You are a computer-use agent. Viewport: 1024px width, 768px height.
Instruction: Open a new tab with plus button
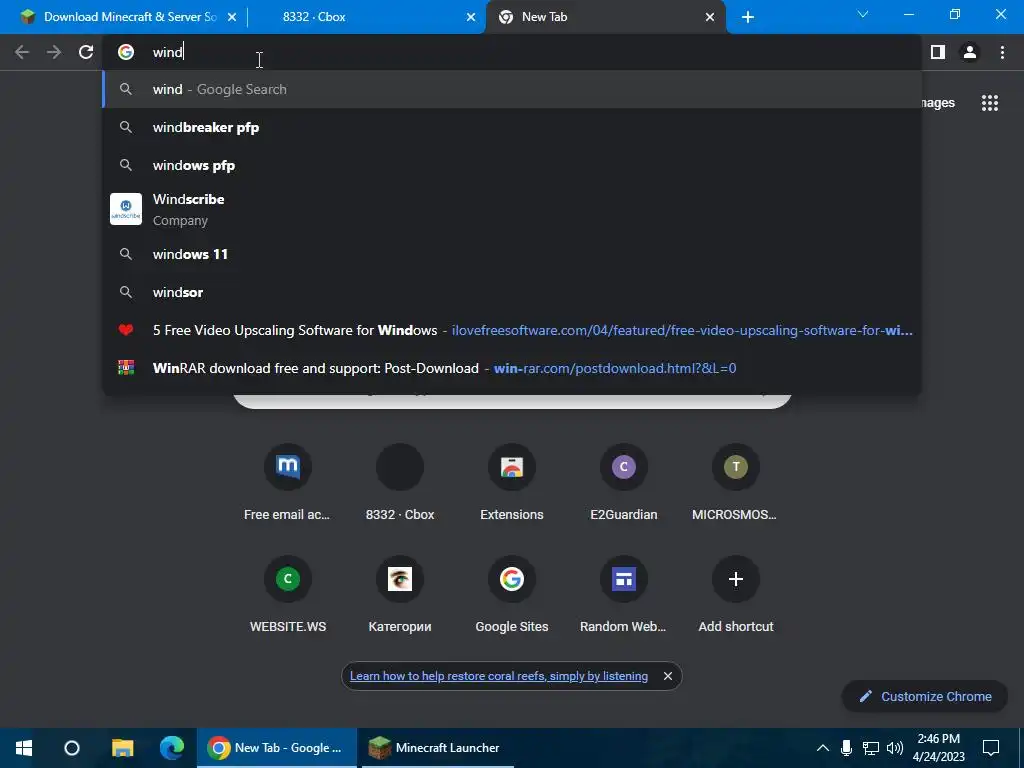click(748, 17)
